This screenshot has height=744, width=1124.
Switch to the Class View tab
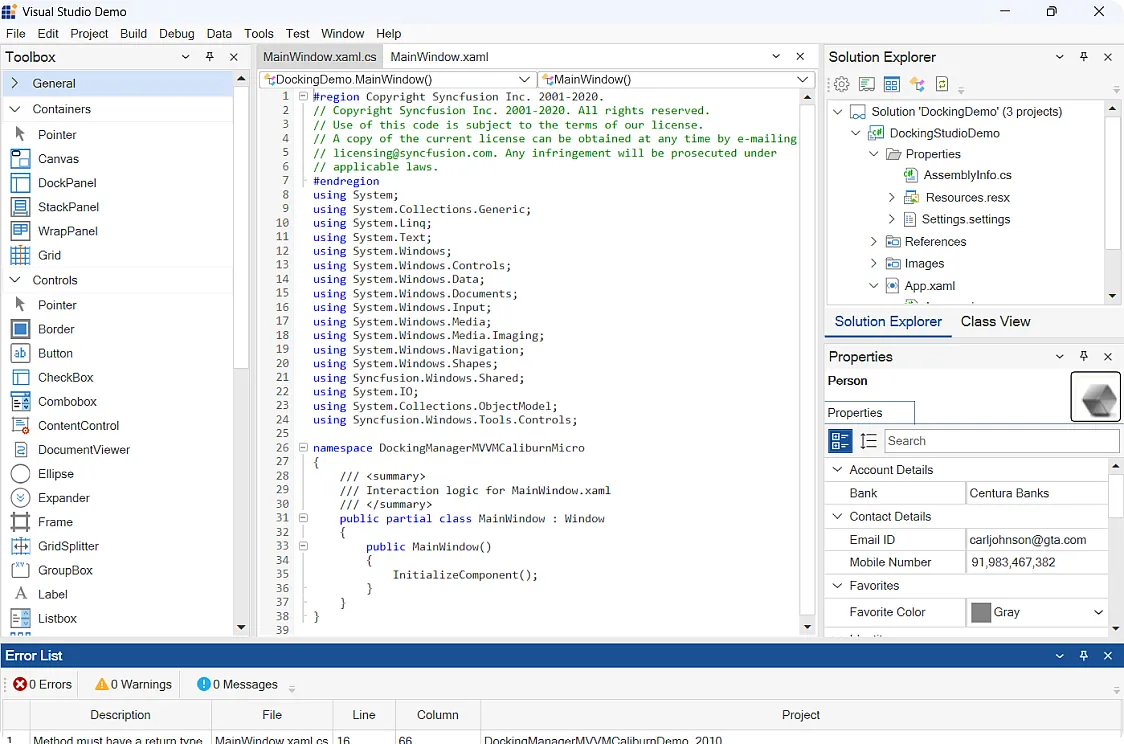(x=995, y=322)
